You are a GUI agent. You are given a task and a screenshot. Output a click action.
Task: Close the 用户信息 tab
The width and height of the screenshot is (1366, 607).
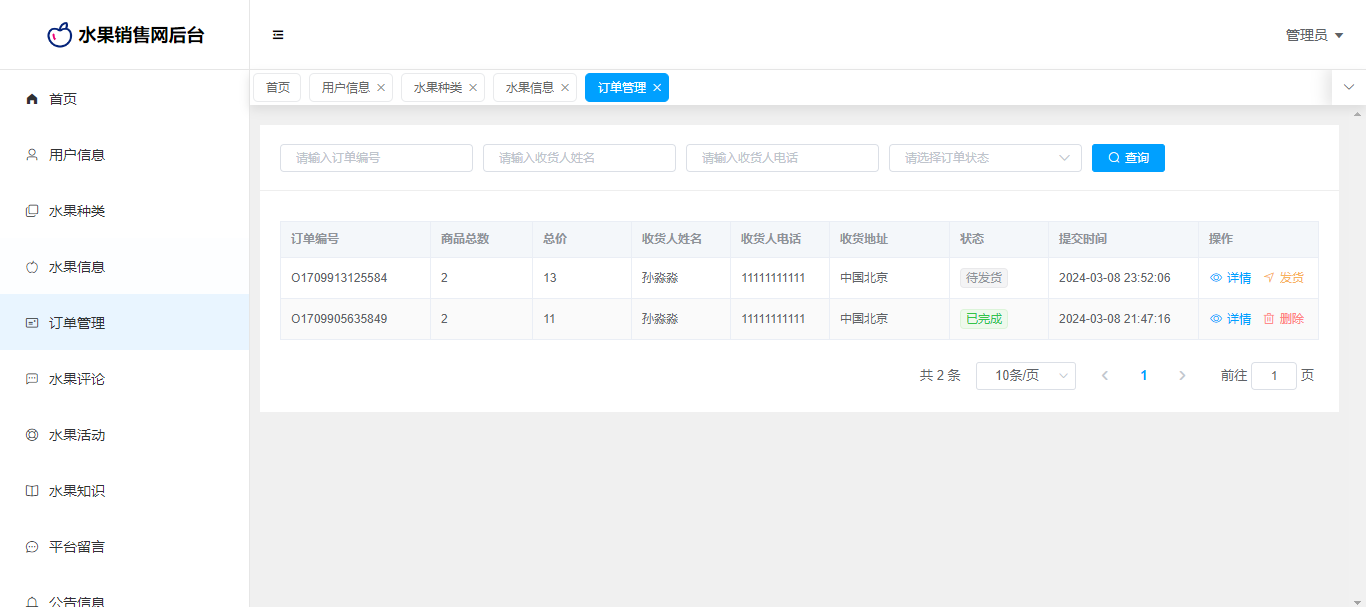[381, 88]
